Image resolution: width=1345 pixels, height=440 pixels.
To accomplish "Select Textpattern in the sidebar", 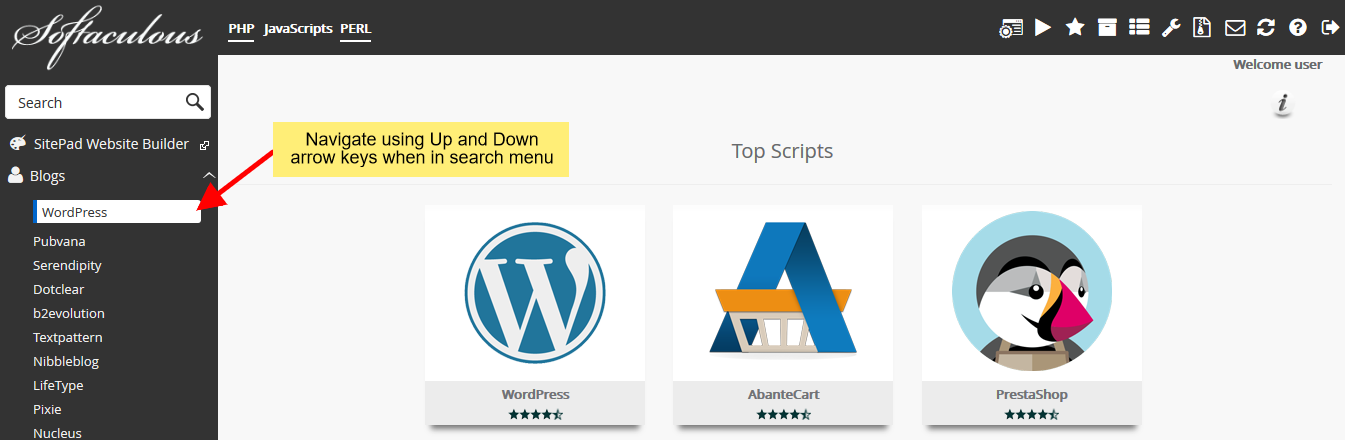I will pyautogui.click(x=67, y=337).
